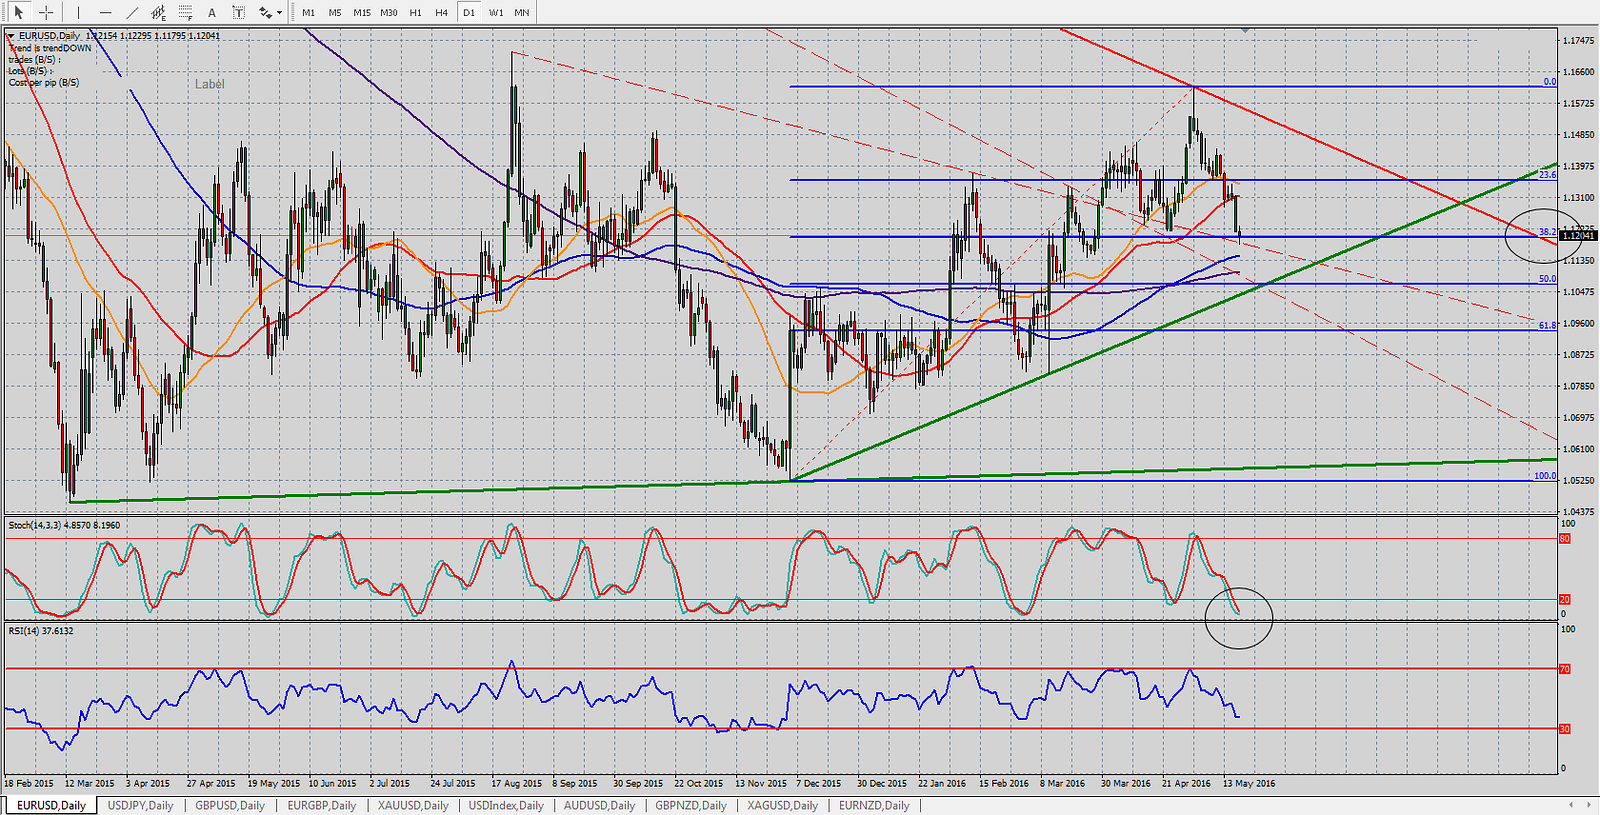Open the AUDUSD,Daily chart tab
The height and width of the screenshot is (815, 1600).
(x=599, y=805)
